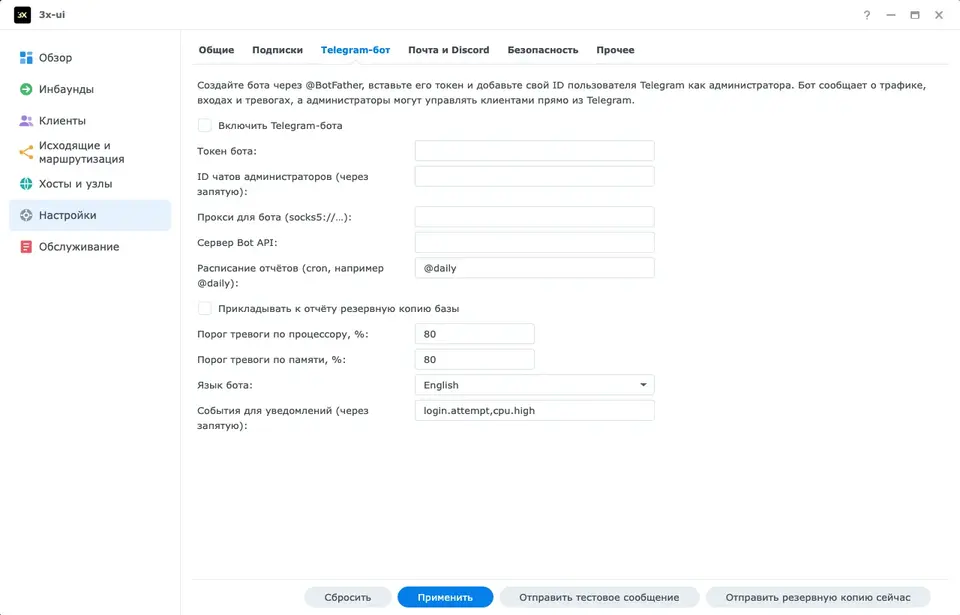Screen dimensions: 960x615
Task: Focus the Прокси для бота input field
Action: pos(534,217)
